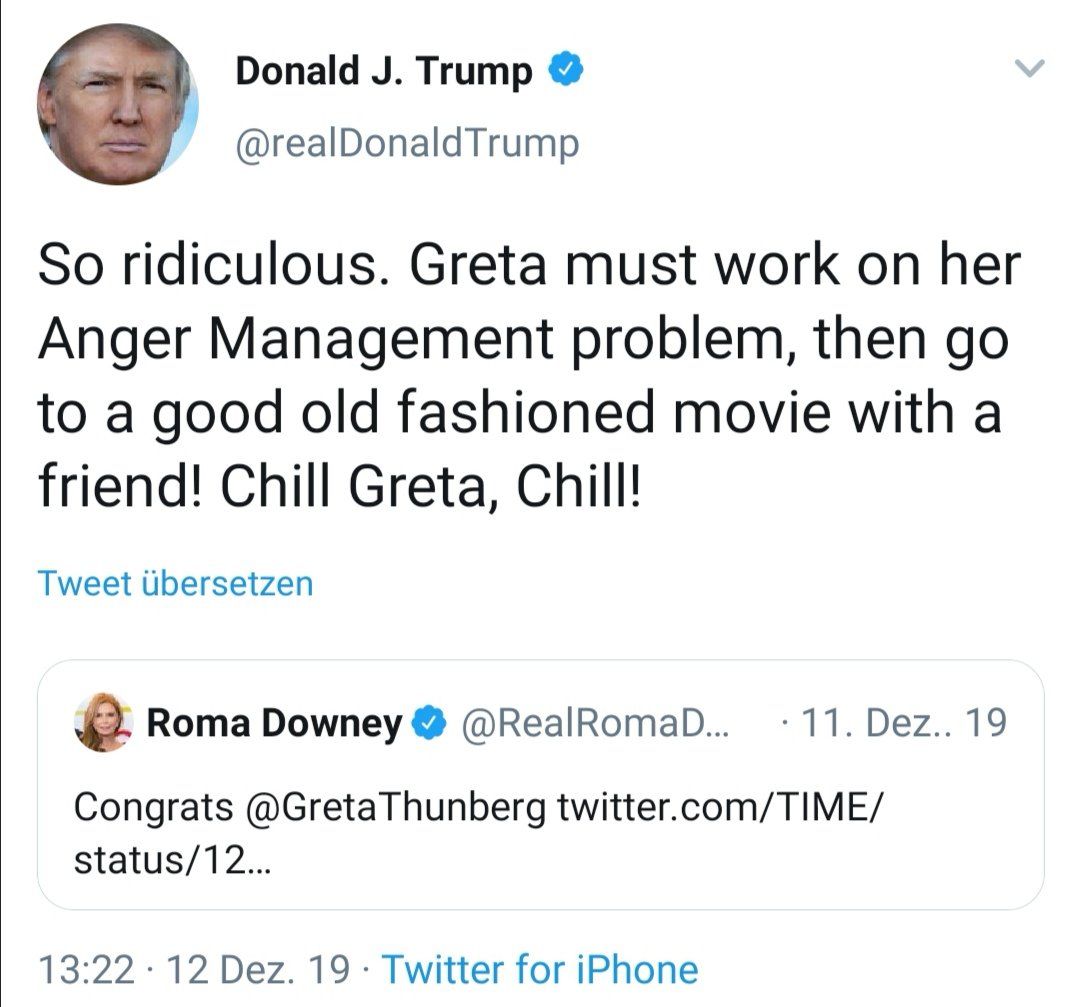Click the '12 Dez. 19' tweet date
The width and height of the screenshot is (1080, 1007).
click(259, 969)
